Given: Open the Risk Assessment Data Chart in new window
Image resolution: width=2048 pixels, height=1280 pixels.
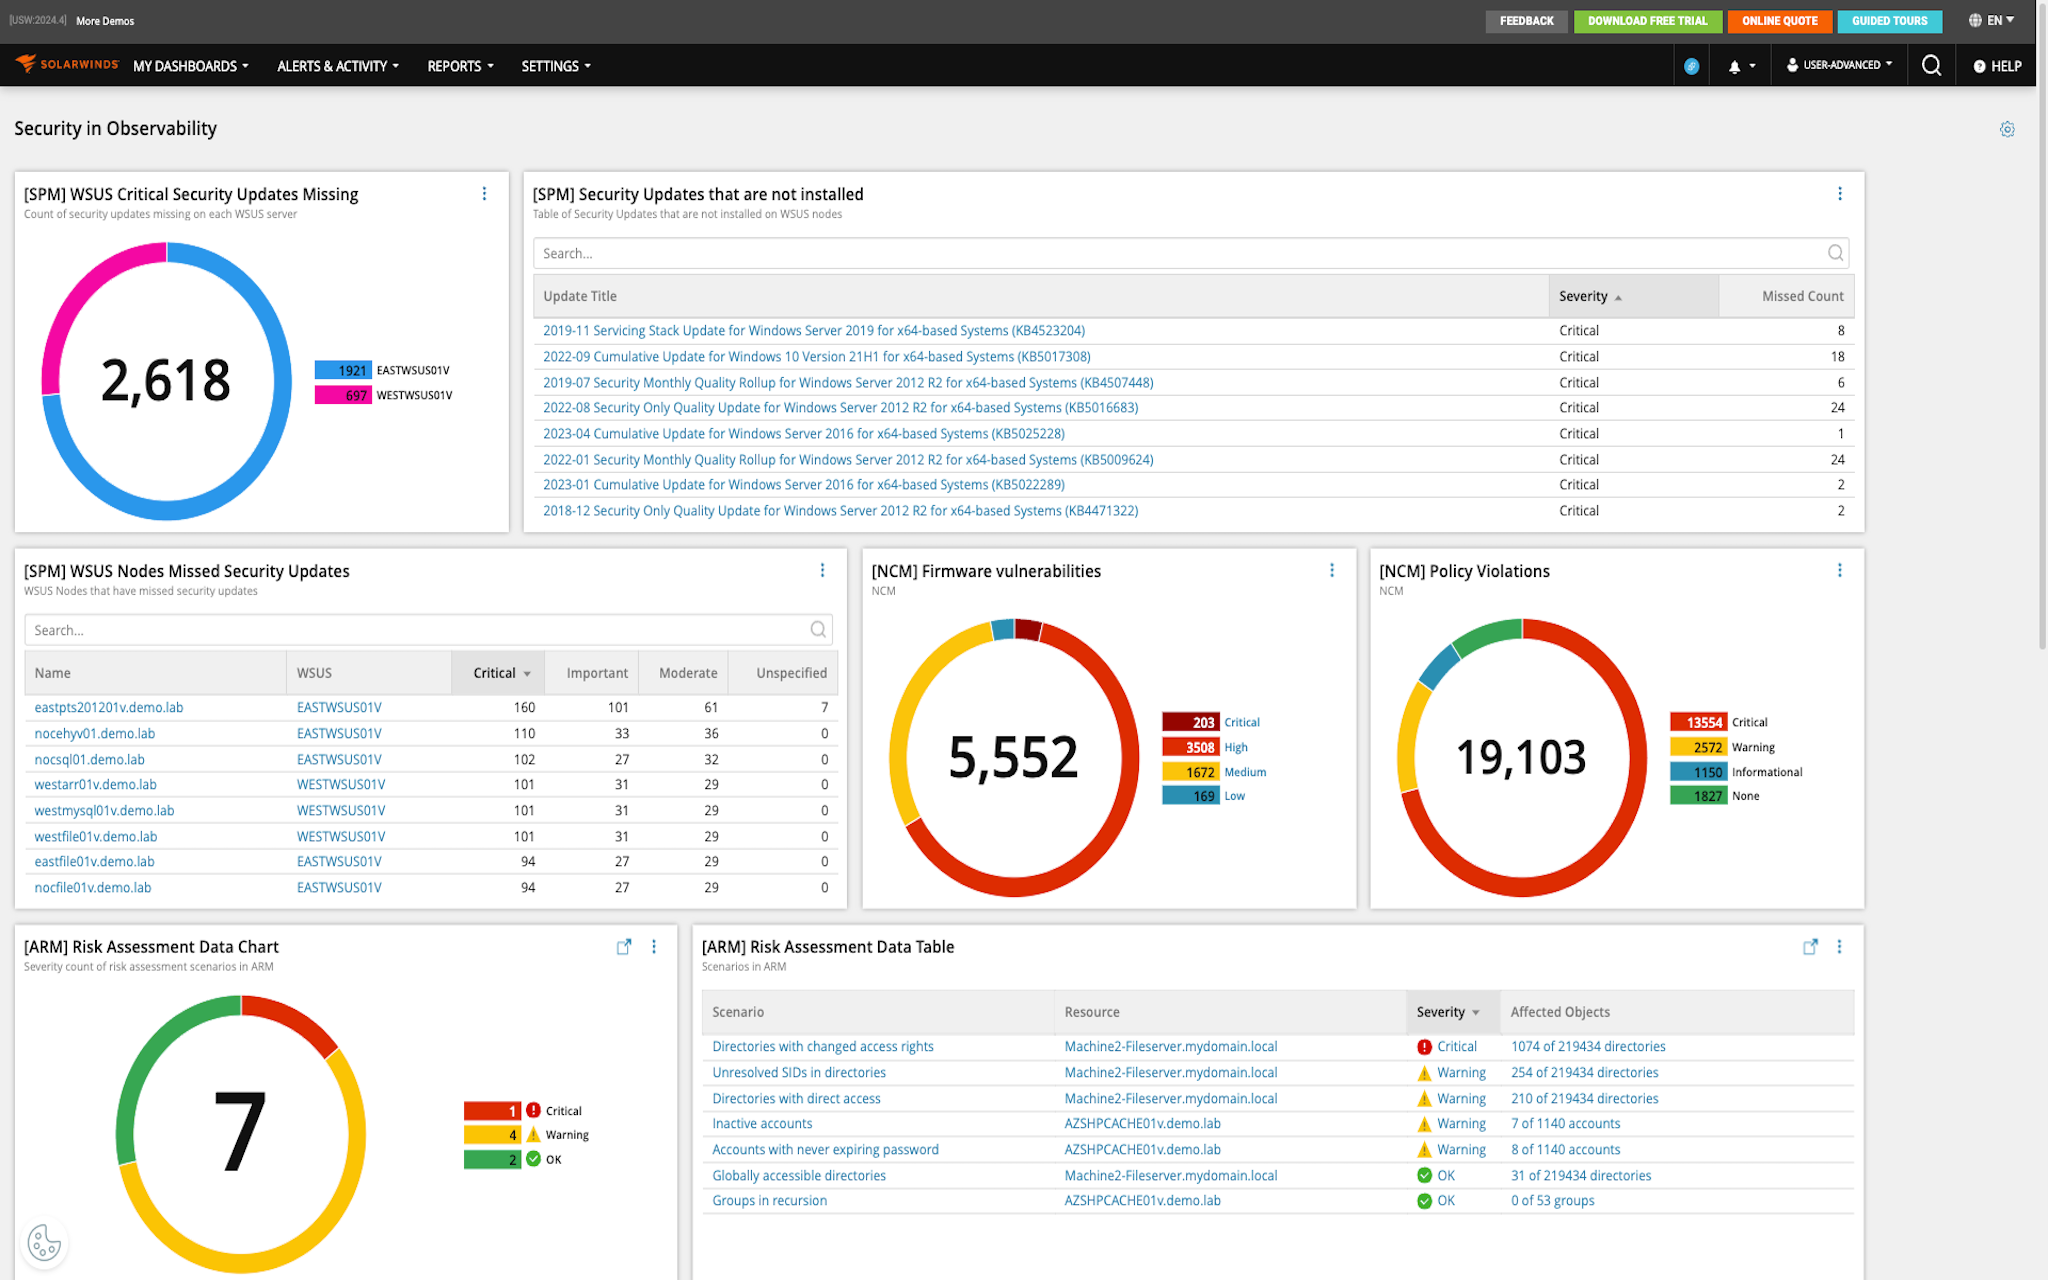Looking at the screenshot, I should 624,946.
